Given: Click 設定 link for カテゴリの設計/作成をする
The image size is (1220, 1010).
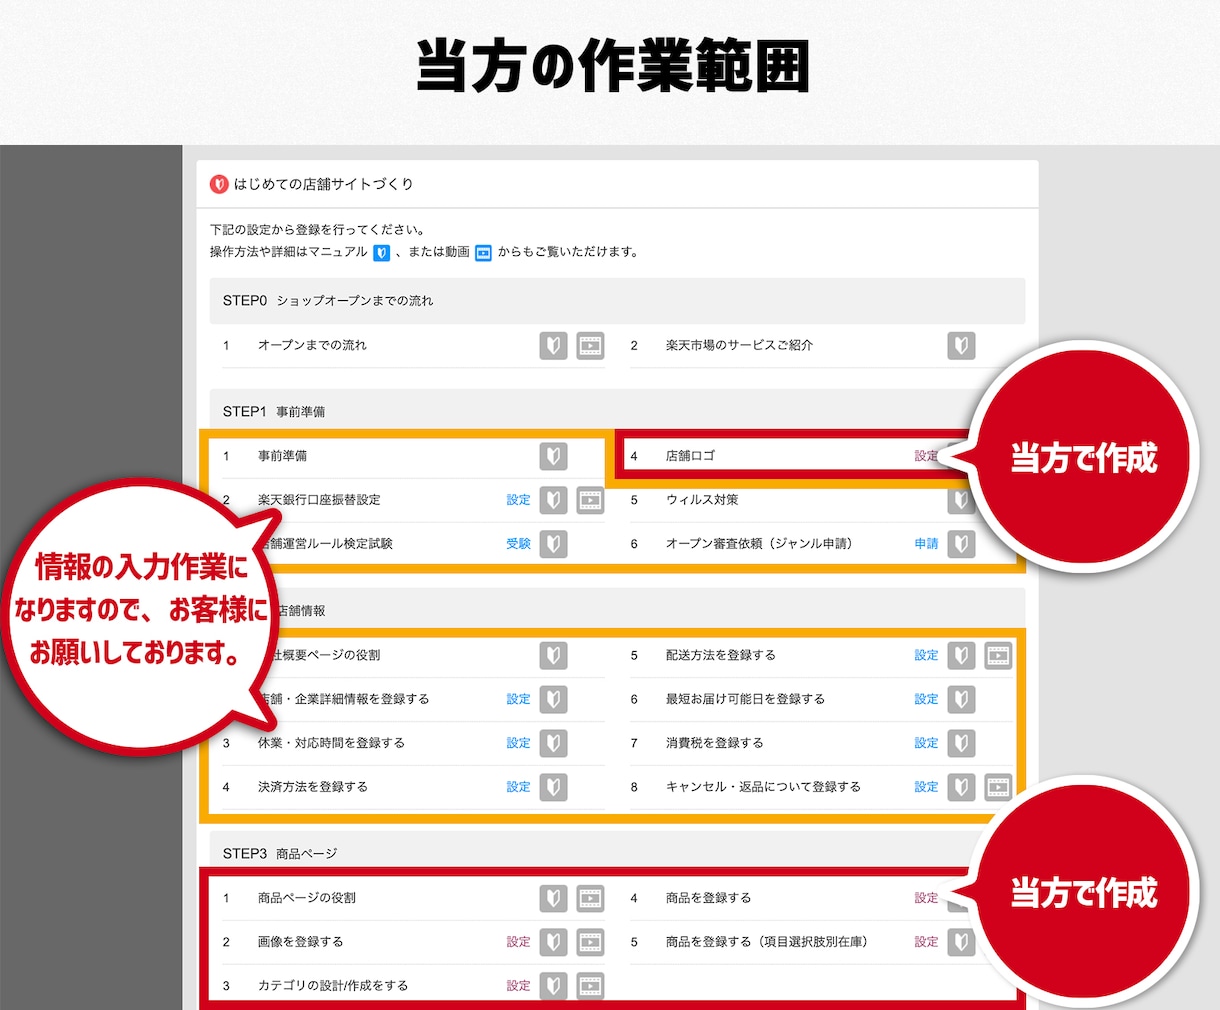Looking at the screenshot, I should click(518, 986).
